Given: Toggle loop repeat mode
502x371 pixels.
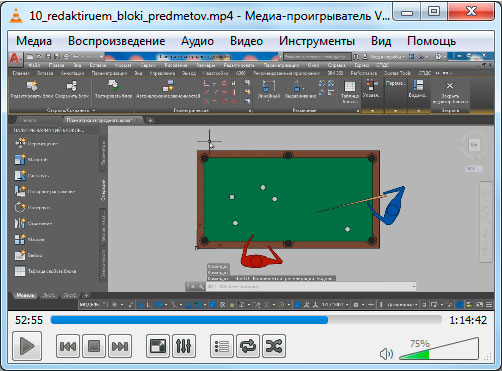Looking at the screenshot, I should point(248,346).
